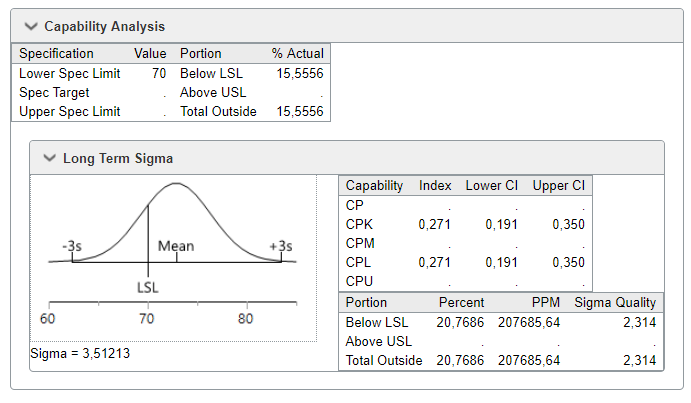Viewport: 691px width, 403px height.
Task: Click the Sigma Quality column header
Action: coord(615,303)
